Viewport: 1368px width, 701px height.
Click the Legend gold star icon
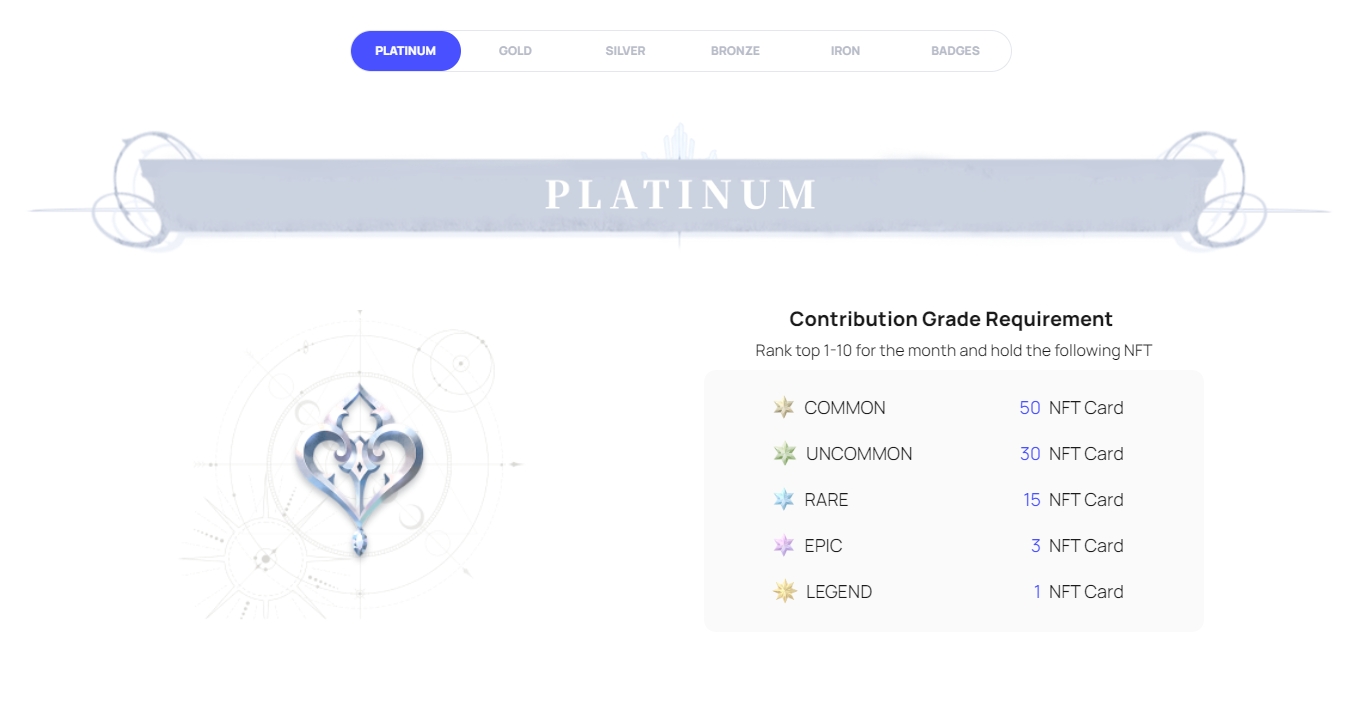click(784, 591)
